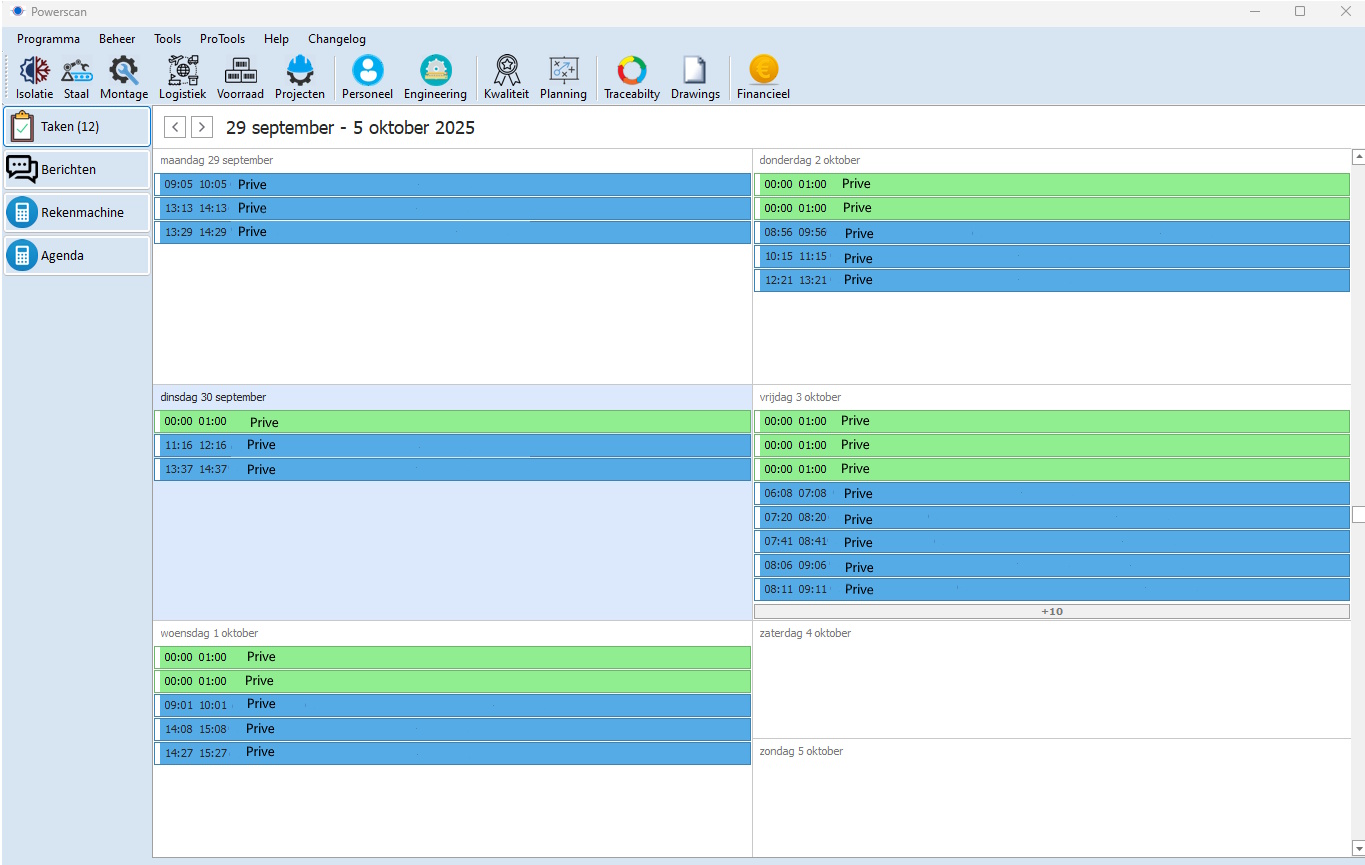Image resolution: width=1365 pixels, height=865 pixels.
Task: Open the Voorraad inventory icon
Action: pyautogui.click(x=240, y=76)
